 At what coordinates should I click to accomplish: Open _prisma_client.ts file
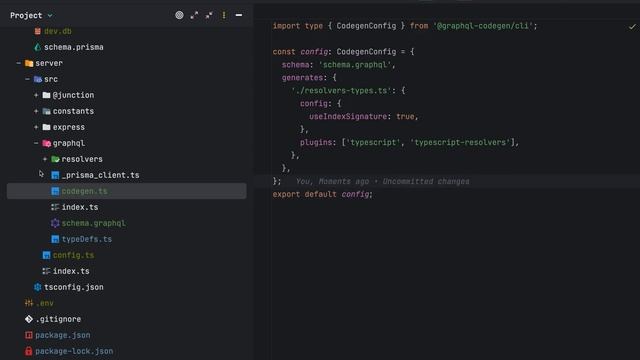pyautogui.click(x=100, y=175)
